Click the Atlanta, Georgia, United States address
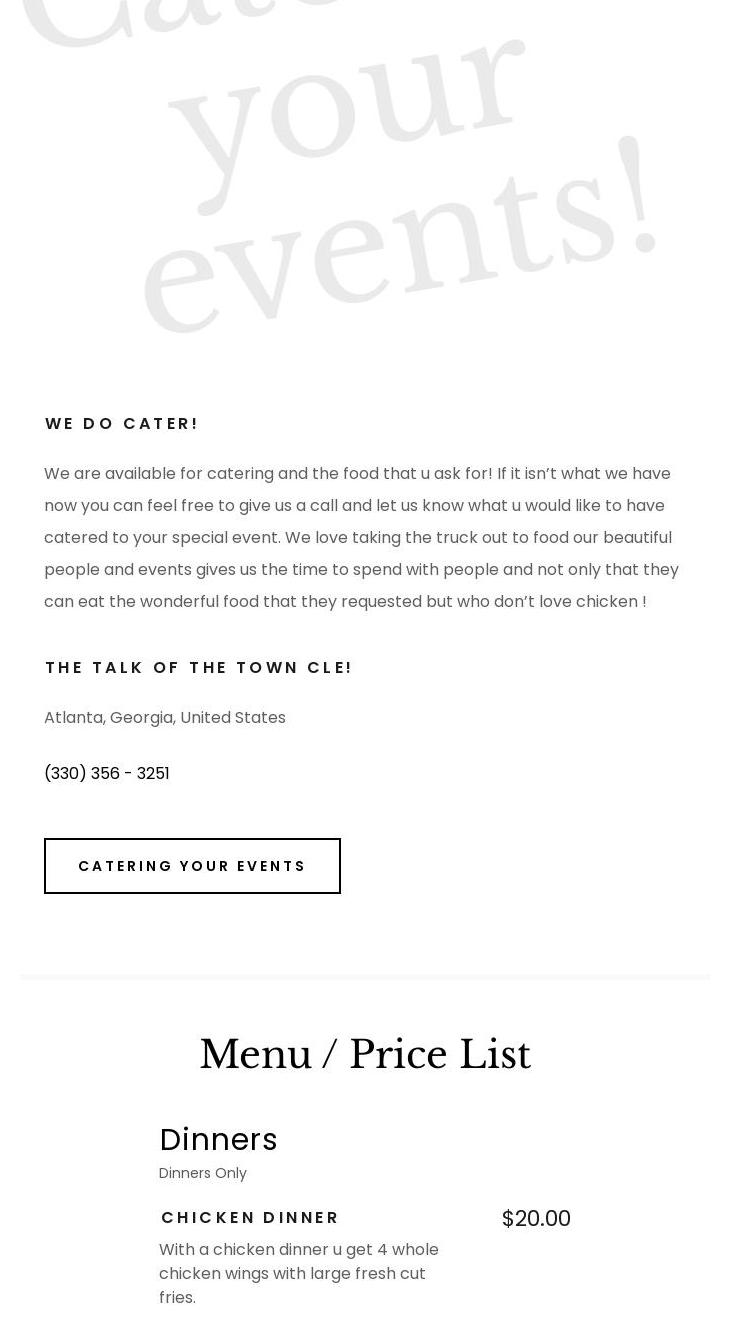This screenshot has width=750, height=1335. pos(165,717)
